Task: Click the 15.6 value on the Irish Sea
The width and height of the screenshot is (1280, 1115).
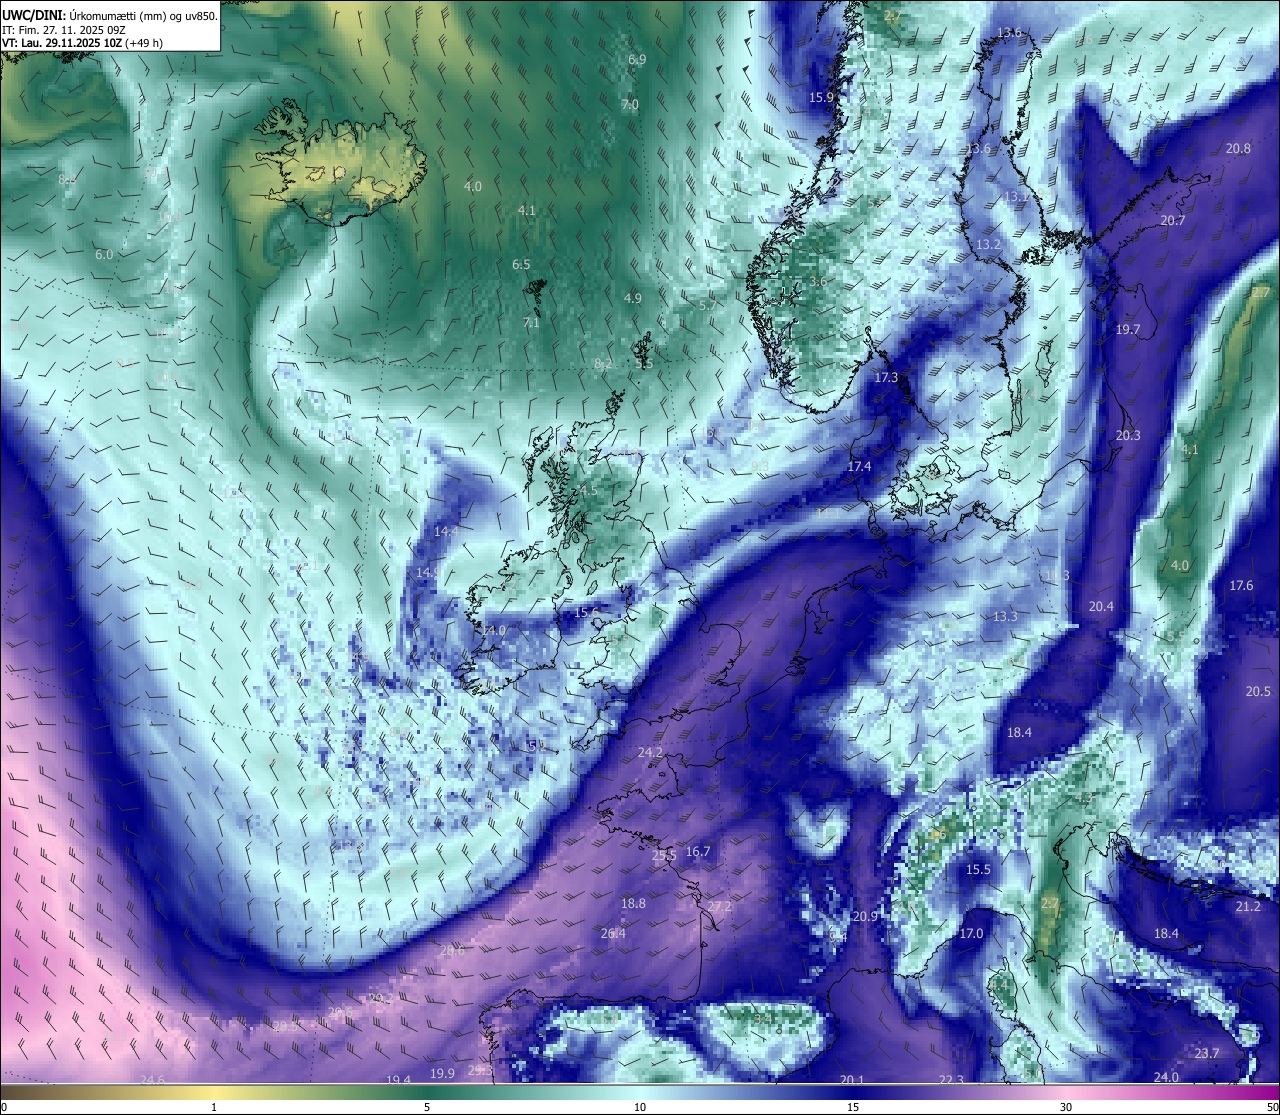Action: coord(586,612)
